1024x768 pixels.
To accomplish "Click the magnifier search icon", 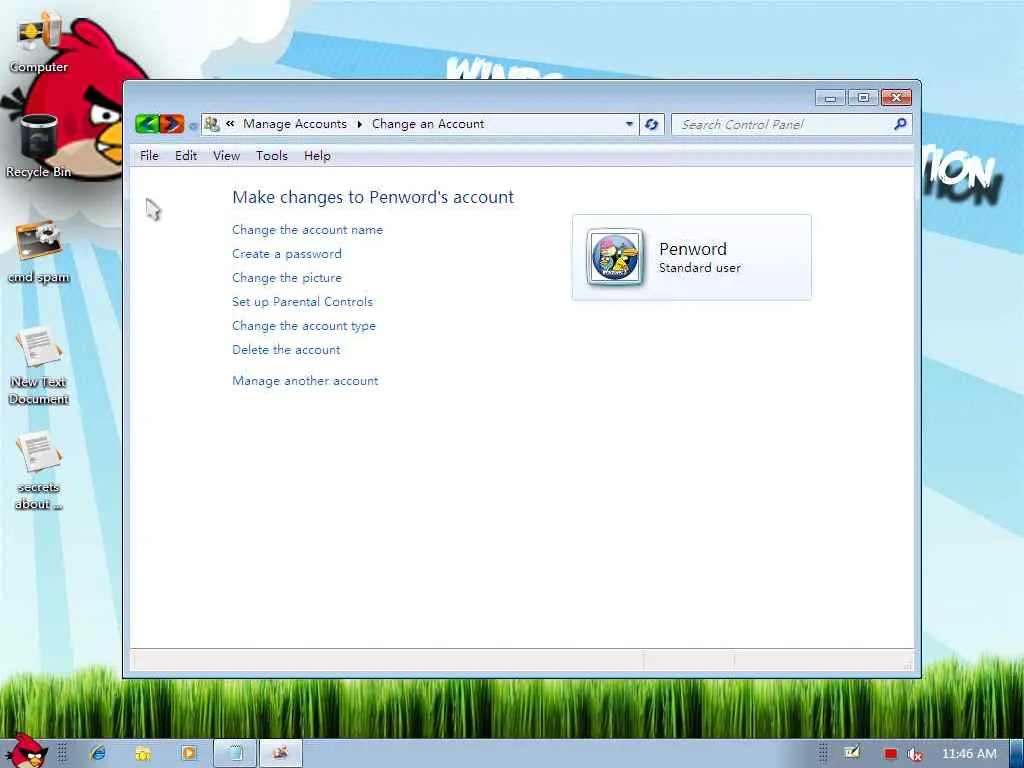I will 900,123.
